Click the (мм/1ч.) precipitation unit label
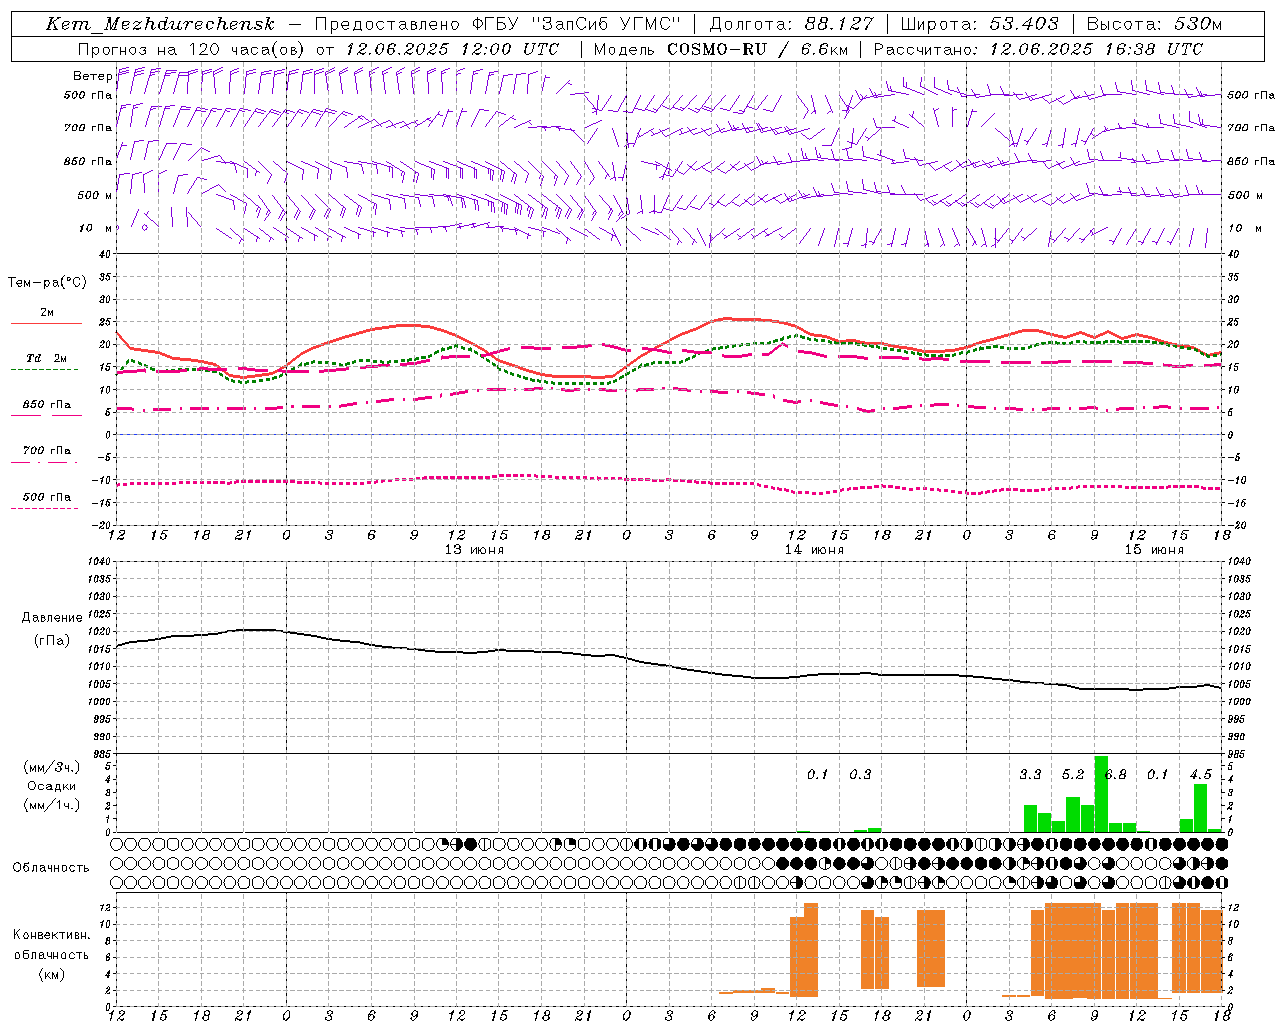The height and width of the screenshot is (1024, 1280). click(52, 805)
